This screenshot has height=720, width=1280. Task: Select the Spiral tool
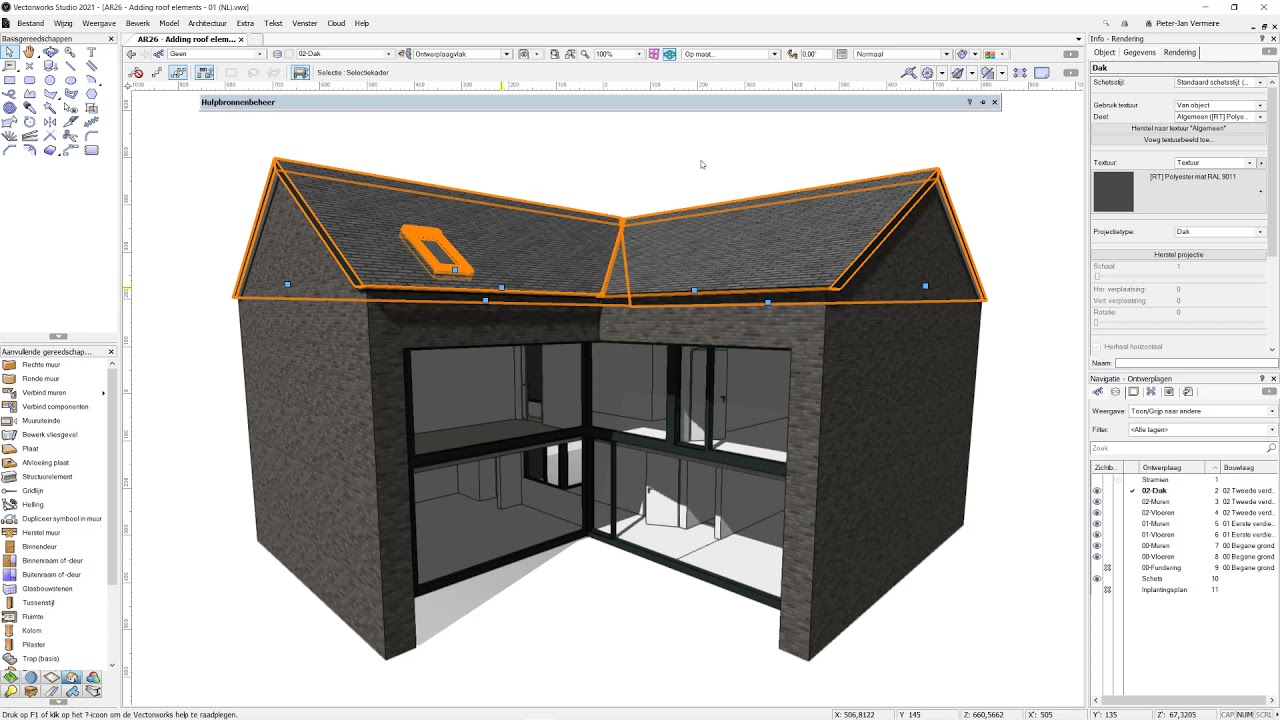[x=9, y=108]
